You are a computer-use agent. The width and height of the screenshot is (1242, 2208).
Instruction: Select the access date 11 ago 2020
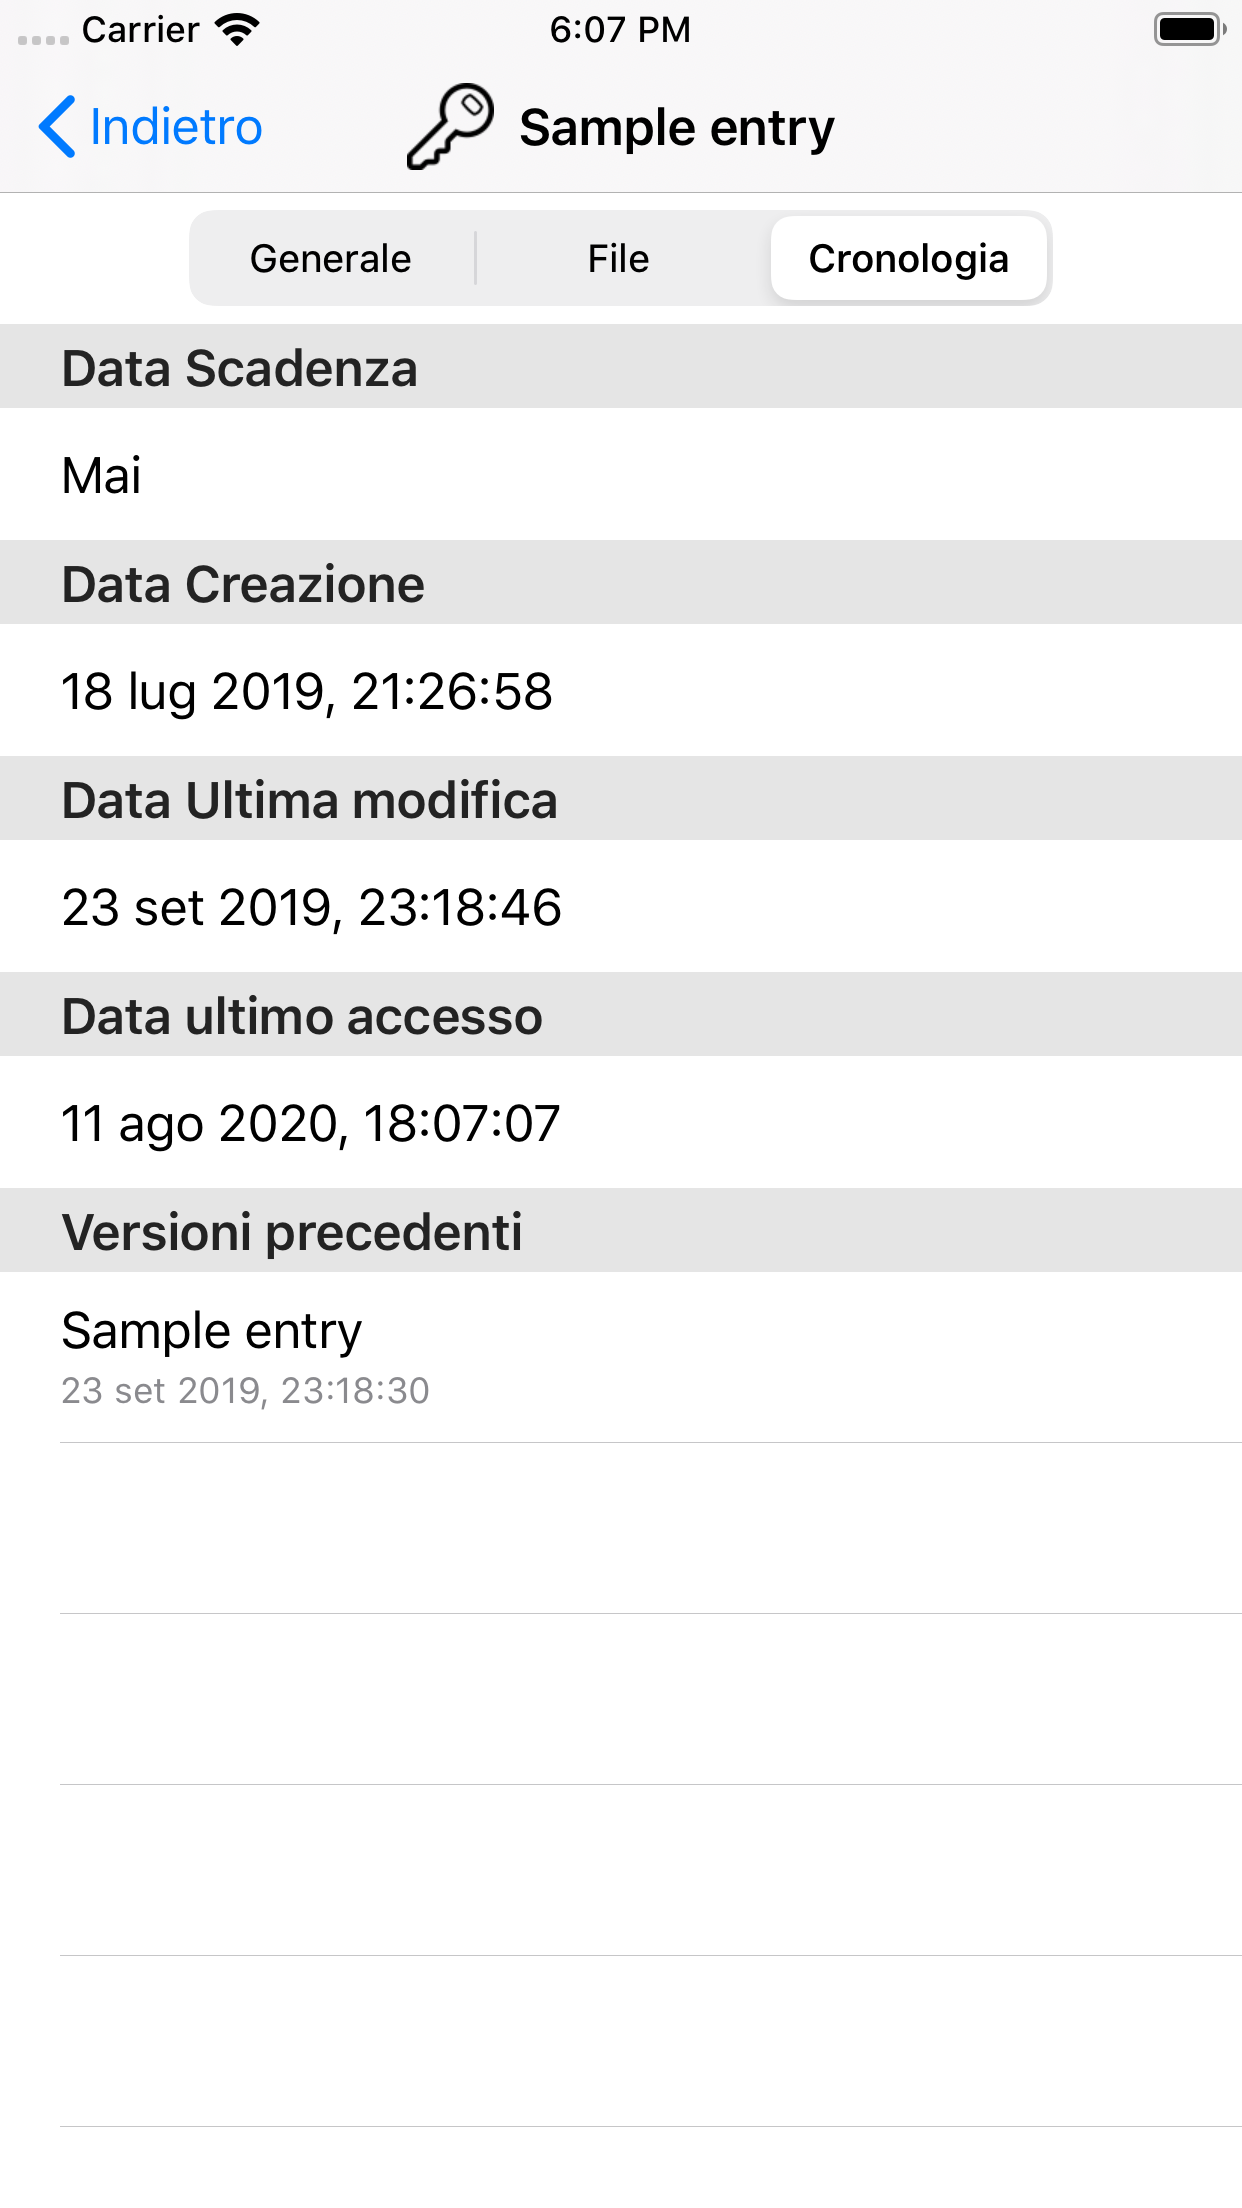[310, 1123]
